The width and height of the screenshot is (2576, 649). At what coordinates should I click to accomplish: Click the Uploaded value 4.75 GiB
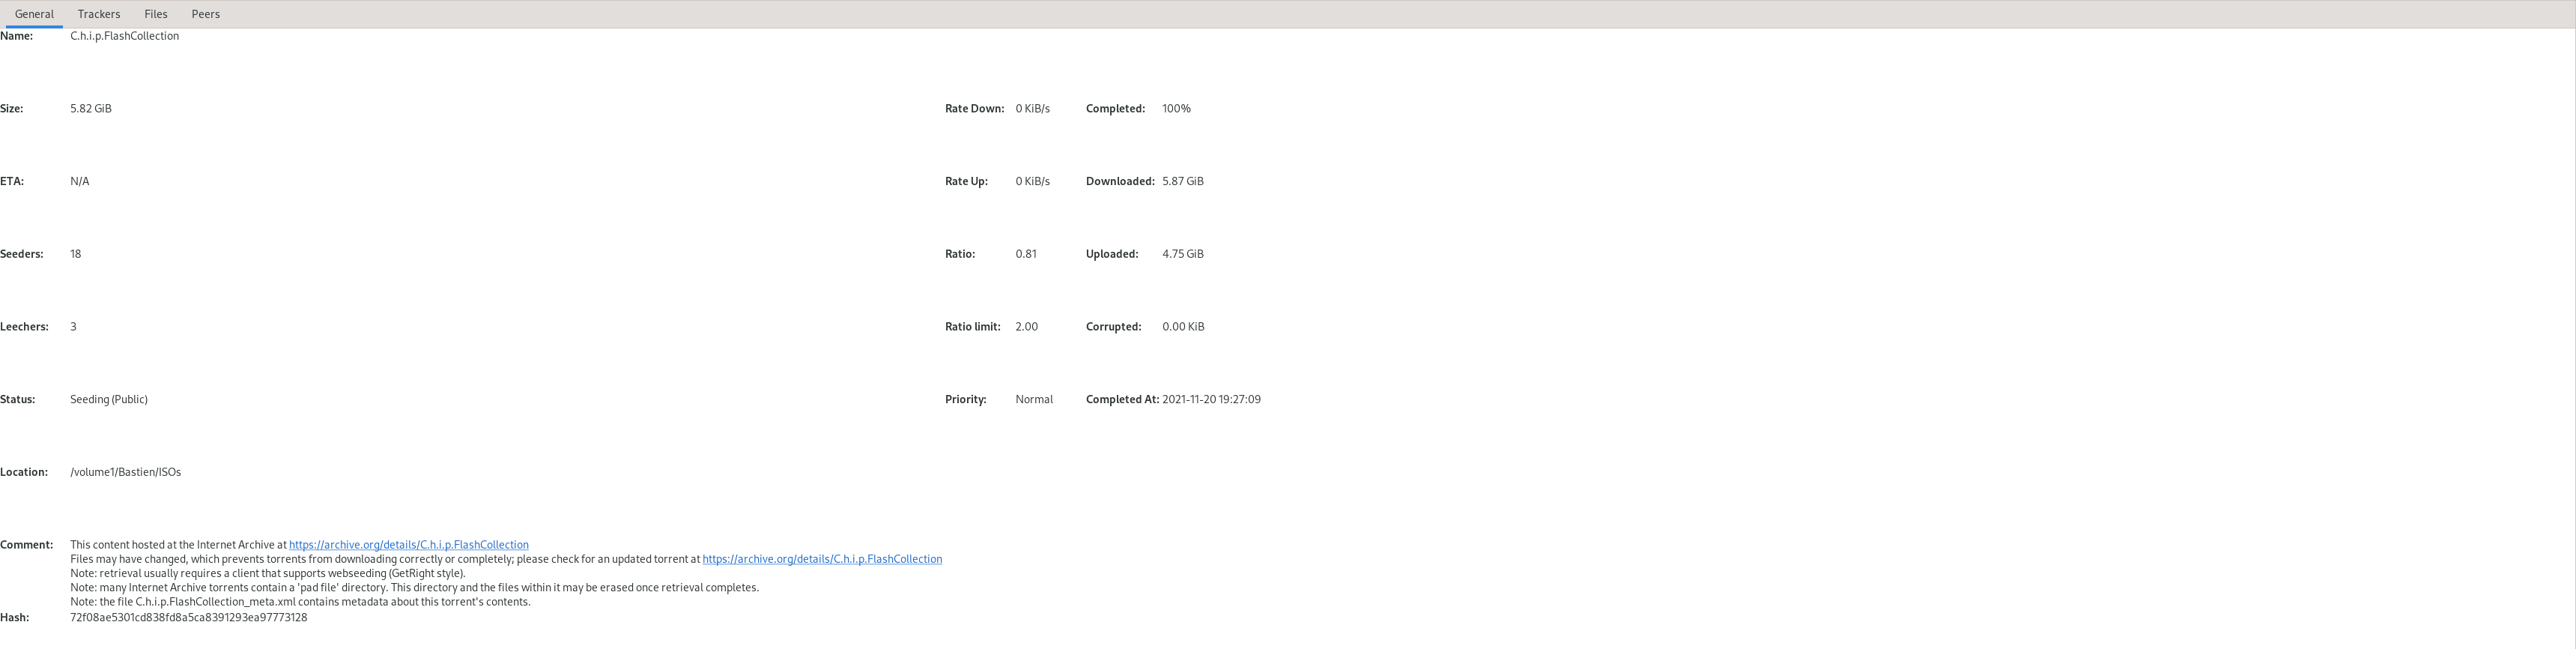tap(1183, 254)
